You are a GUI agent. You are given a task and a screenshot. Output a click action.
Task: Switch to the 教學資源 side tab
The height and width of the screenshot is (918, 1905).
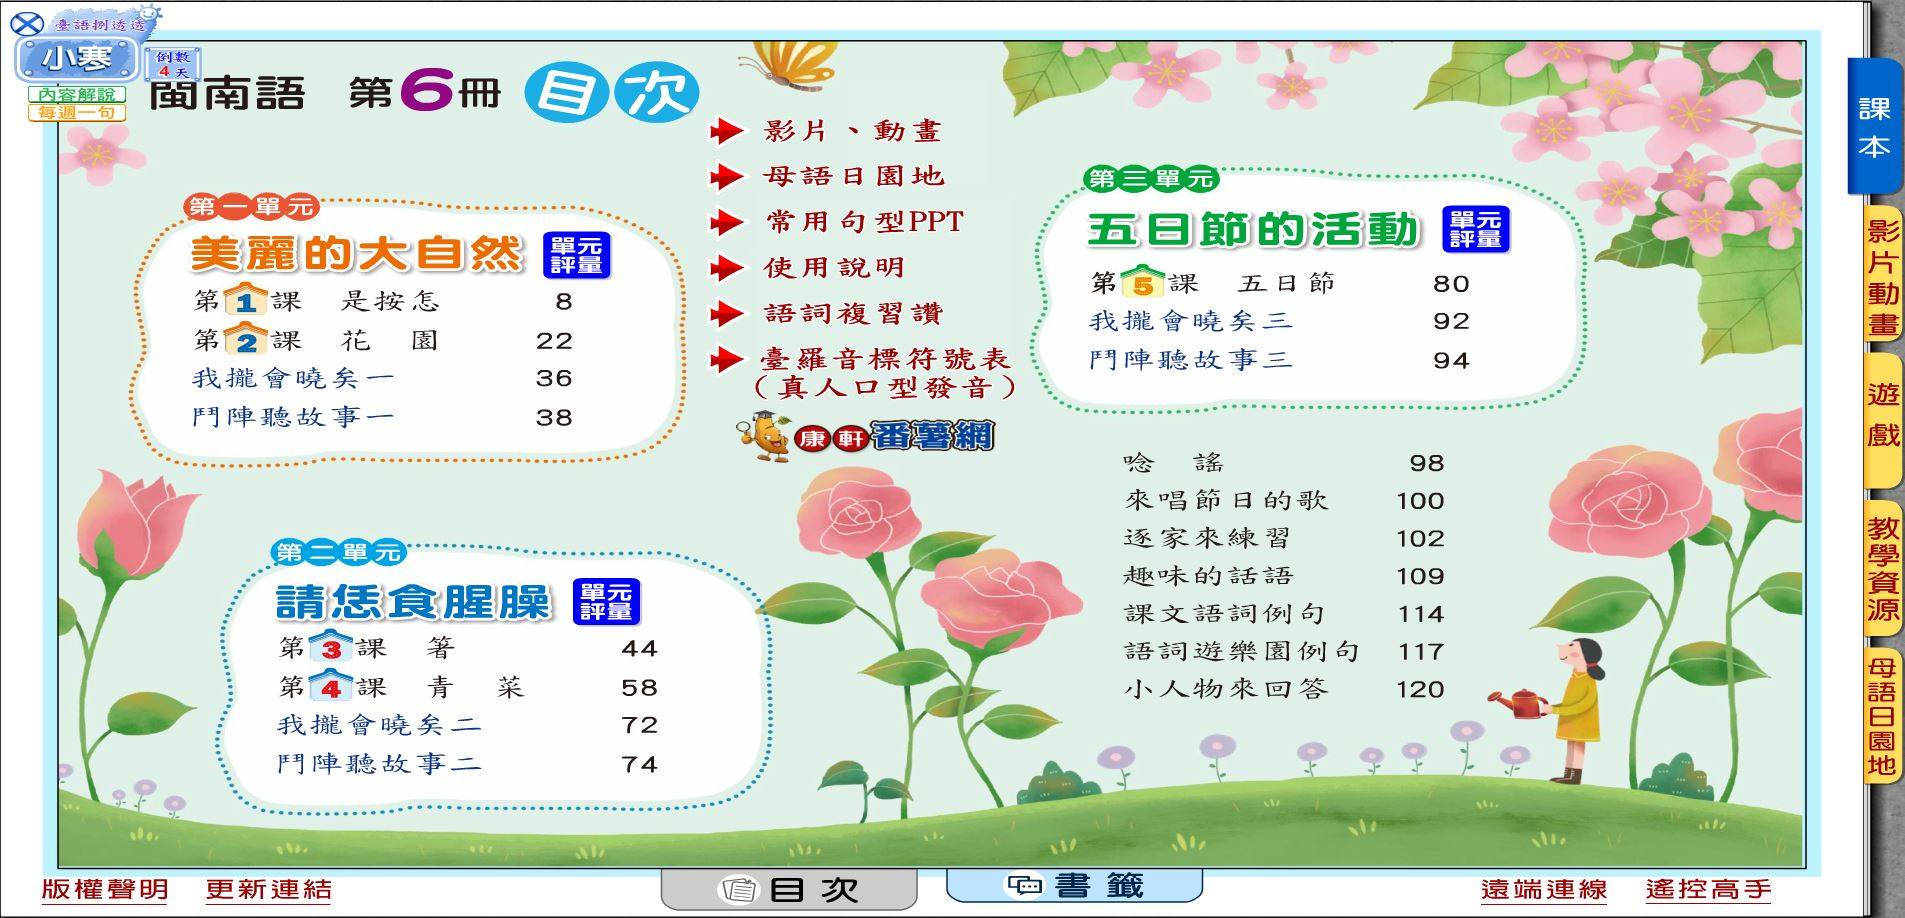click(1882, 568)
